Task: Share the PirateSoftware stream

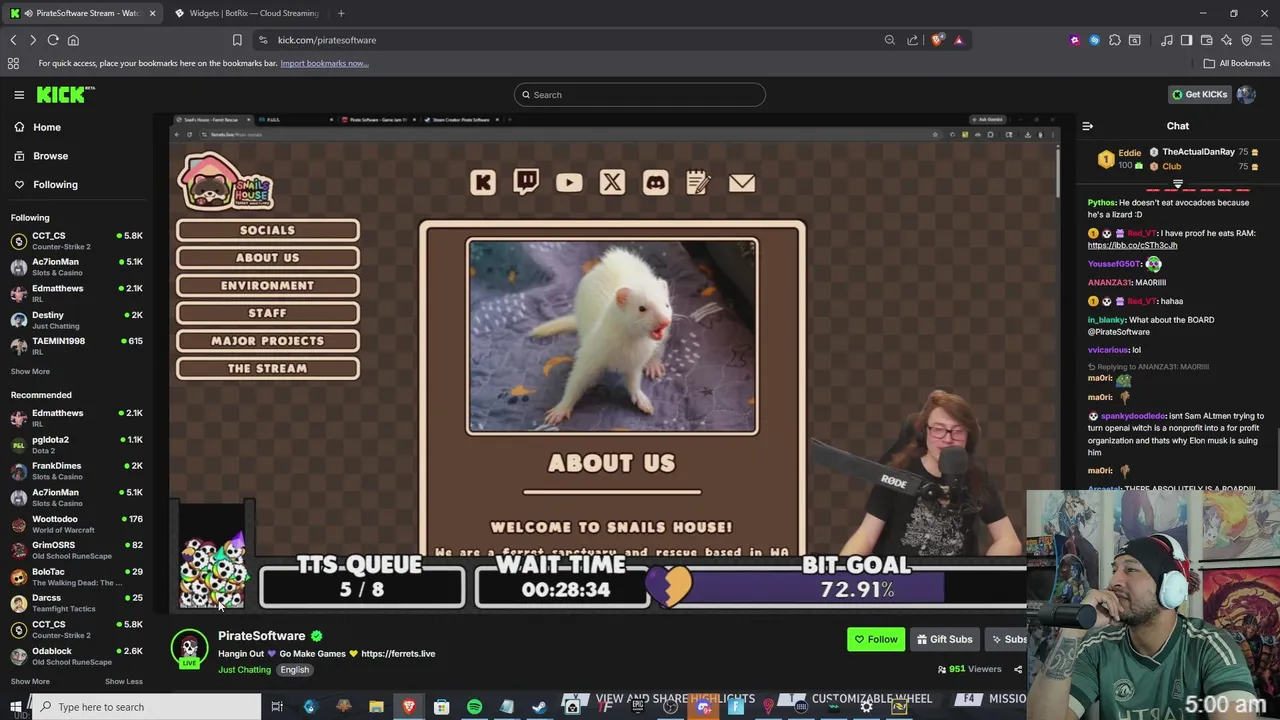Action: coord(1018,669)
